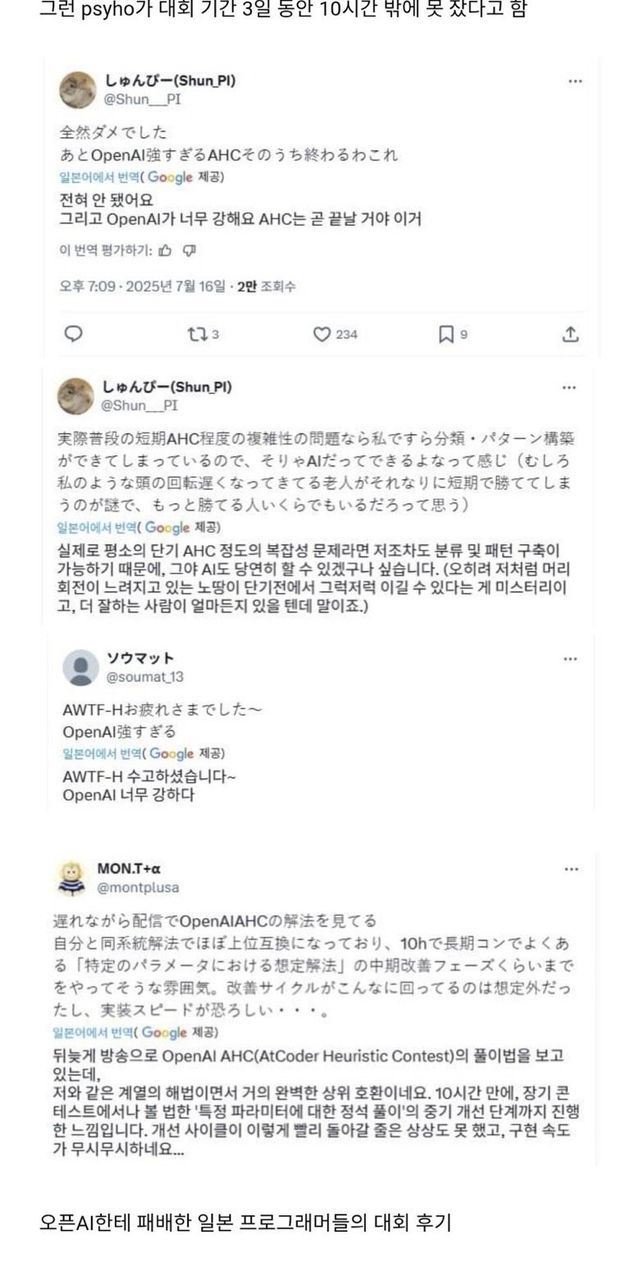This screenshot has height=1280, width=640.
Task: Retweet the tweet showing 3 reposts
Action: 196,334
